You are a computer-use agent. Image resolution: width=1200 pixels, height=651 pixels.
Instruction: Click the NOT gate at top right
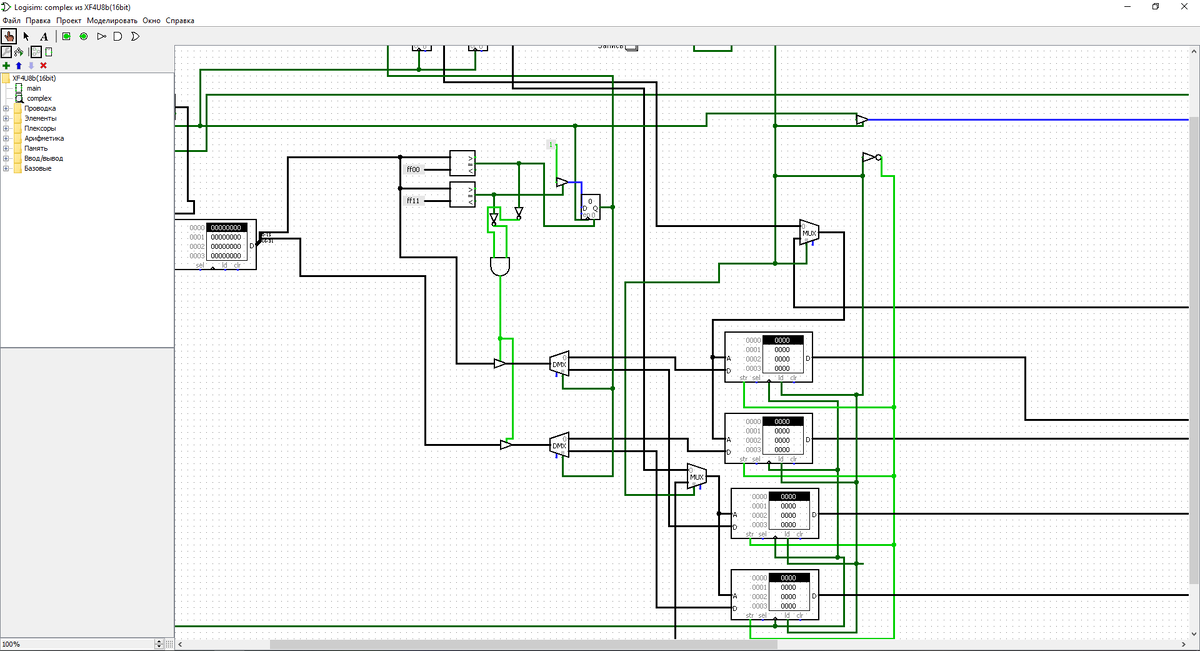[872, 157]
